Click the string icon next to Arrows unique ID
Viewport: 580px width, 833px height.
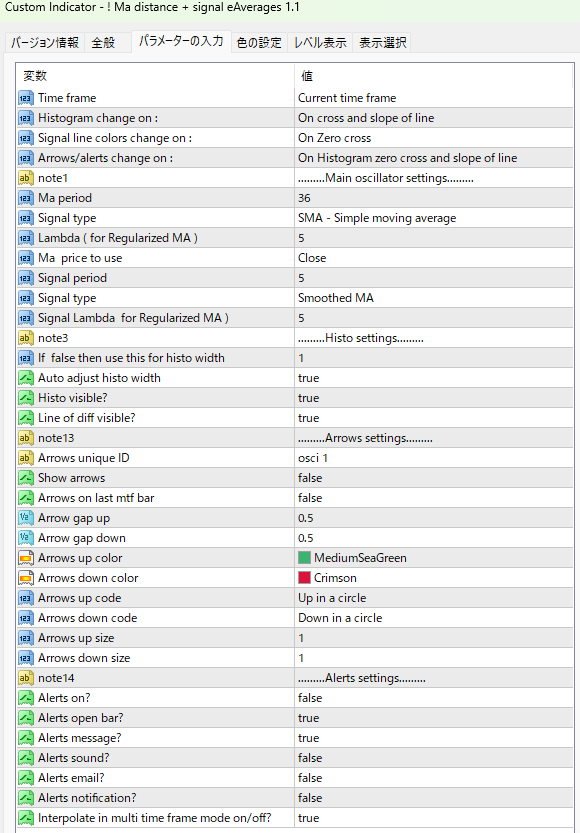pyautogui.click(x=25, y=458)
